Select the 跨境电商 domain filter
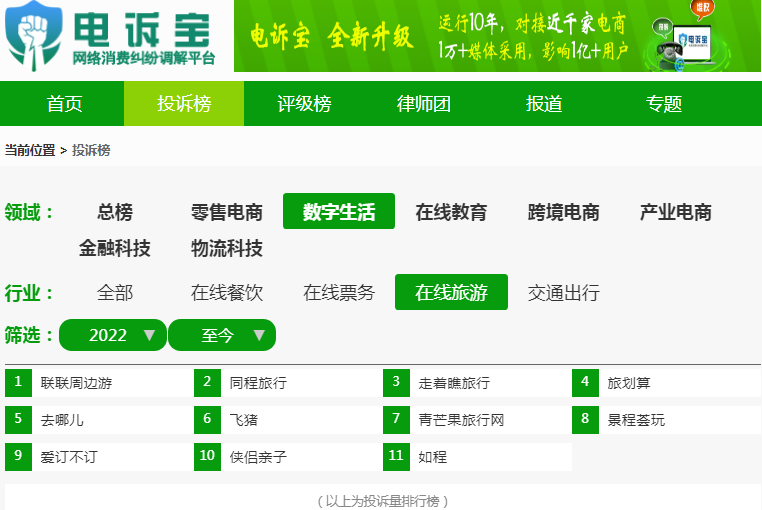This screenshot has width=762, height=510. point(563,211)
